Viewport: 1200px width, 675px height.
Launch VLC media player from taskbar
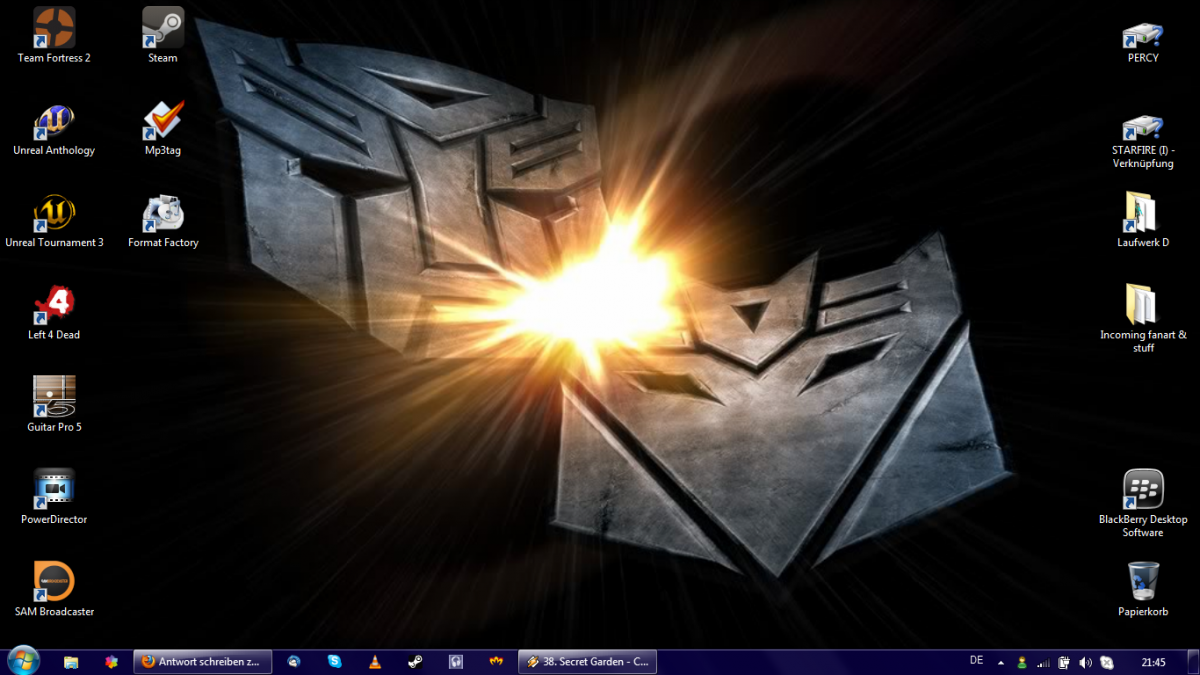point(375,662)
